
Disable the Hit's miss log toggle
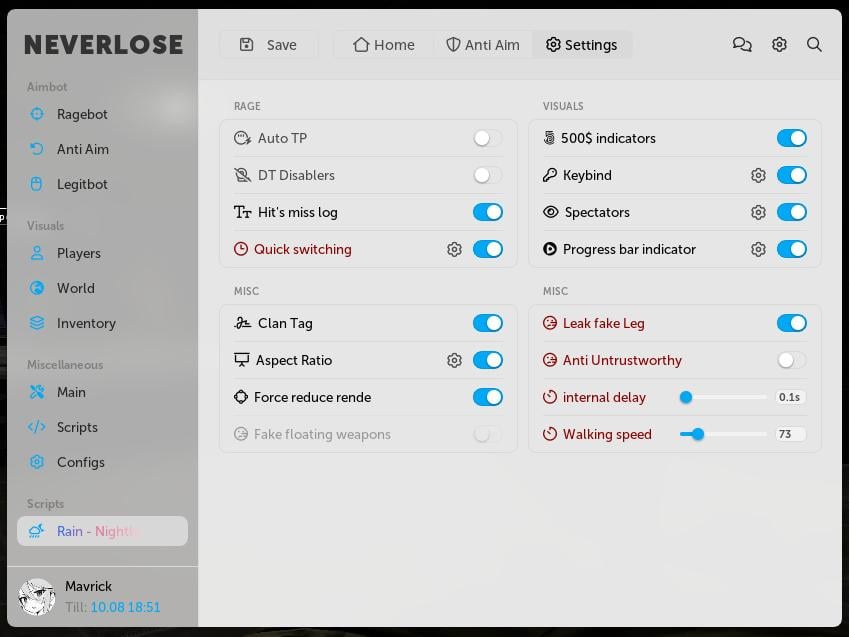click(x=488, y=212)
